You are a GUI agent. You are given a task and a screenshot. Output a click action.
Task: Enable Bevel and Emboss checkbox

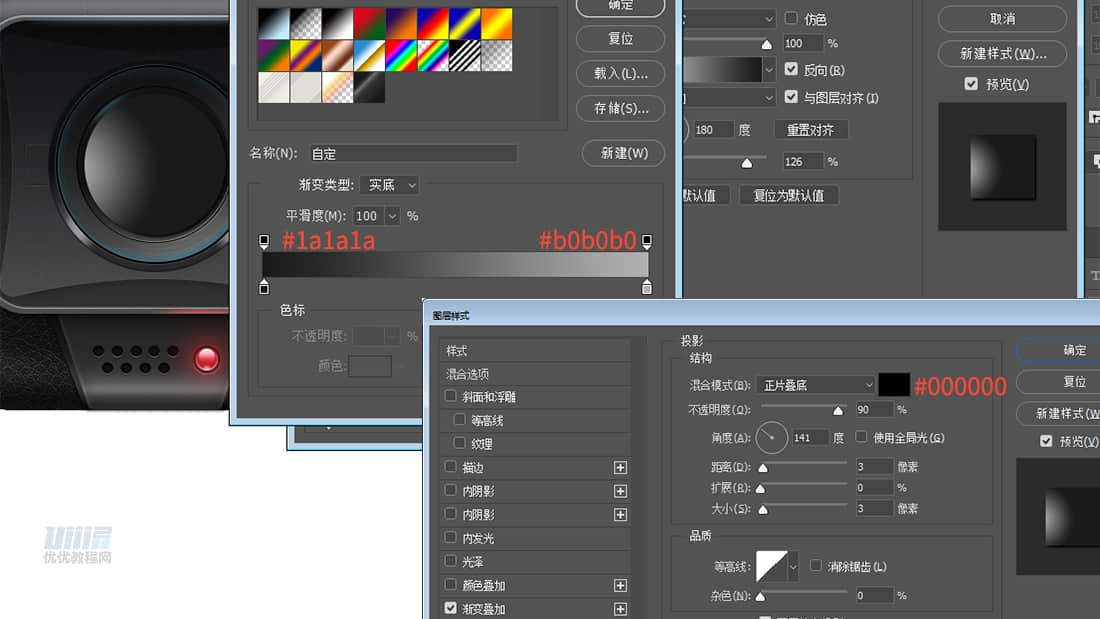click(450, 396)
